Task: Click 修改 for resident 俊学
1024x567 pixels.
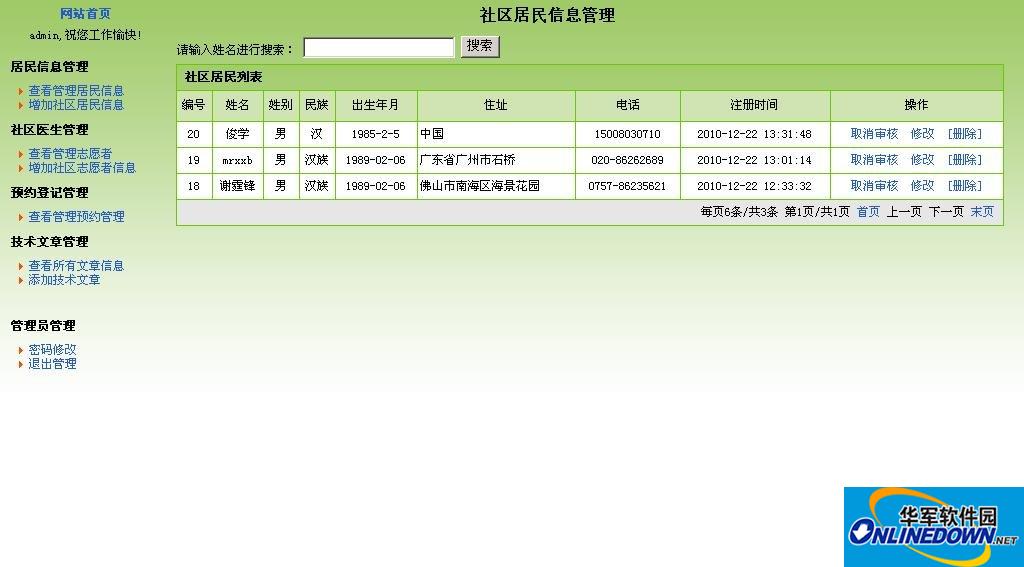Action: pyautogui.click(x=922, y=134)
